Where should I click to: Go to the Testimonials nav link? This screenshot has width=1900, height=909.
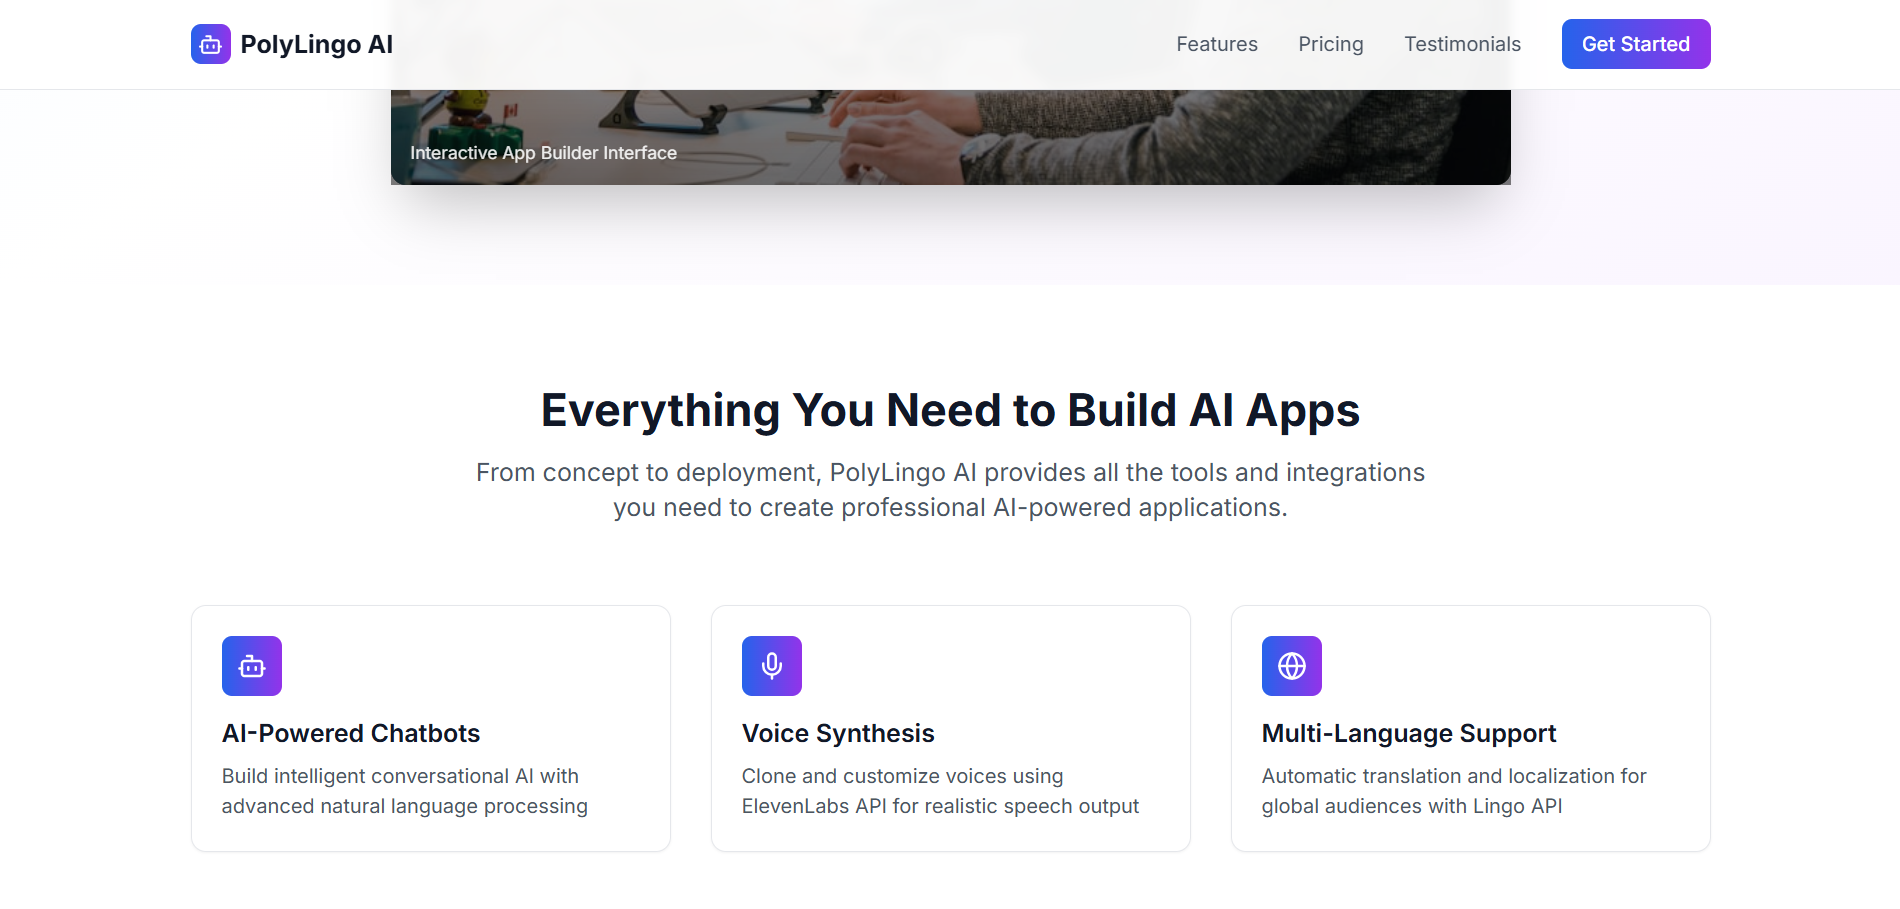tap(1462, 44)
